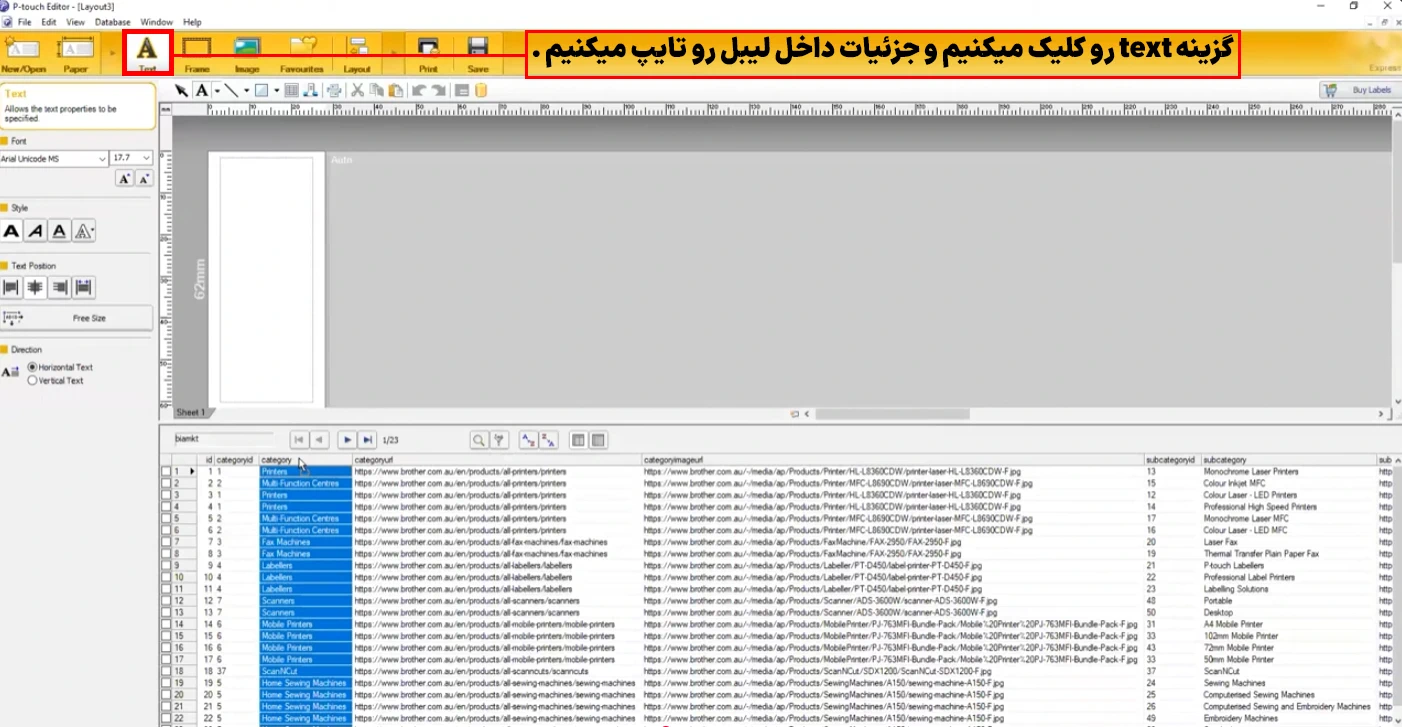1402x727 pixels.
Task: Click the Print icon
Action: coord(428,53)
